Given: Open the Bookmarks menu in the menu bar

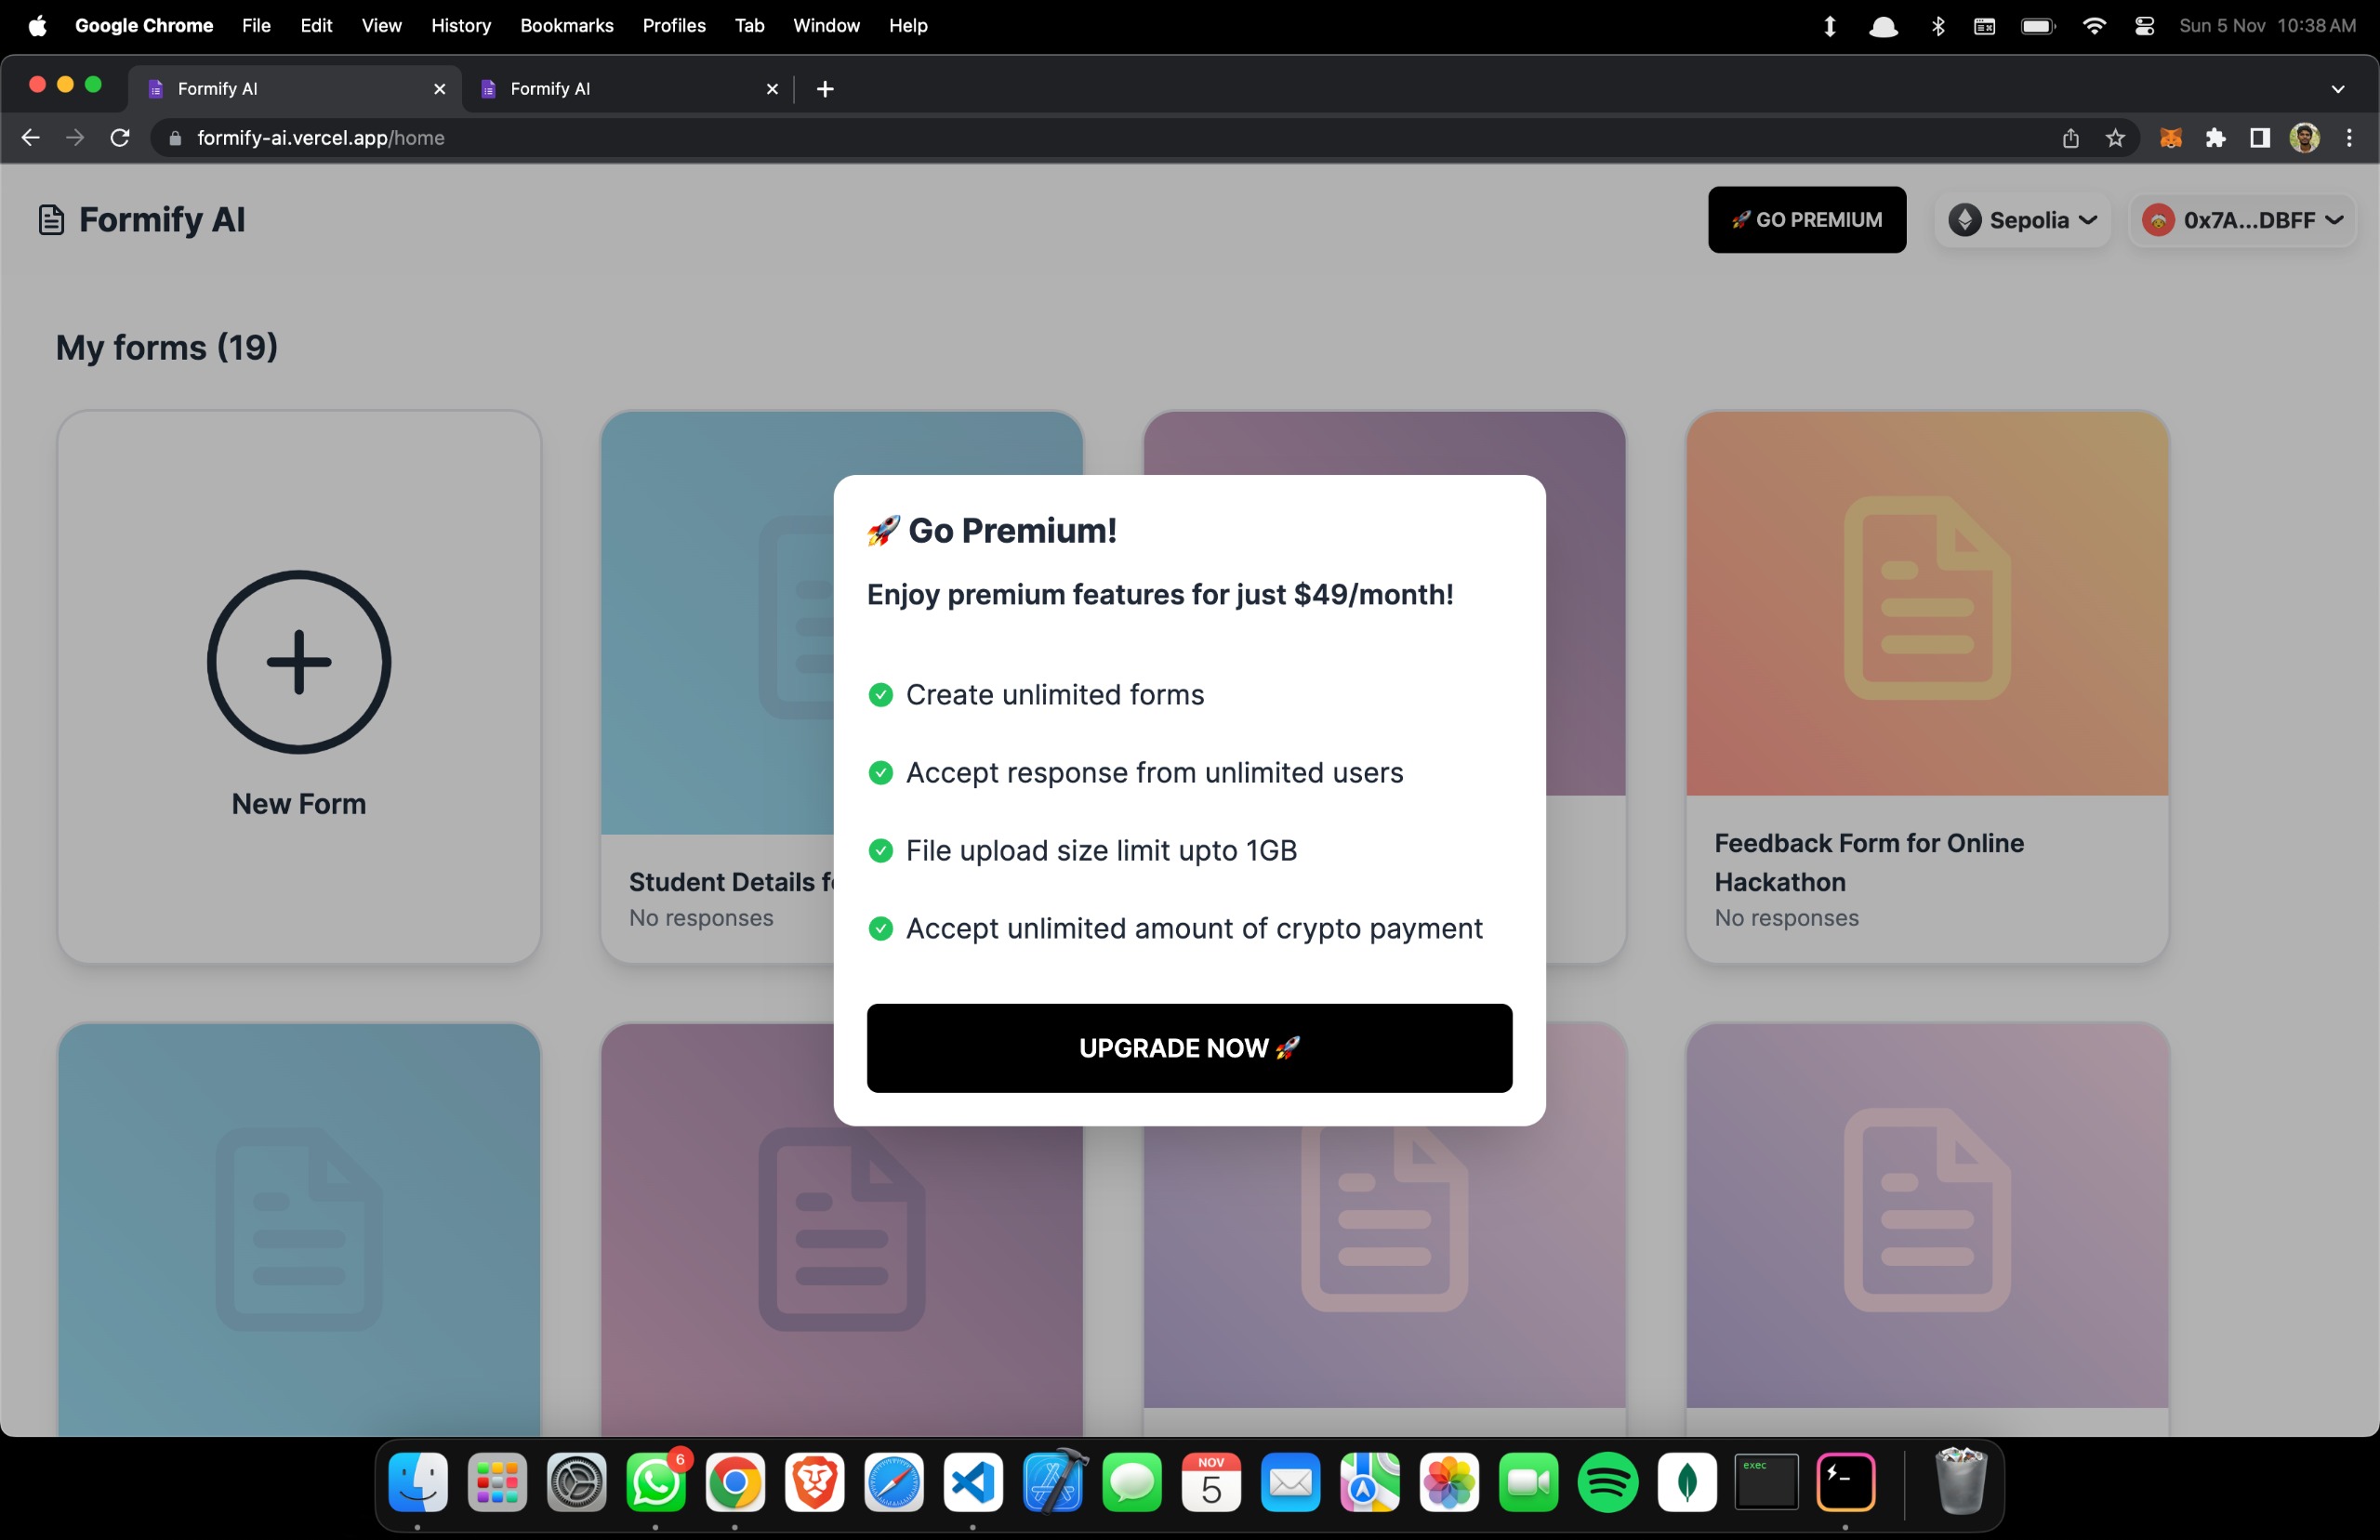Looking at the screenshot, I should 566,26.
